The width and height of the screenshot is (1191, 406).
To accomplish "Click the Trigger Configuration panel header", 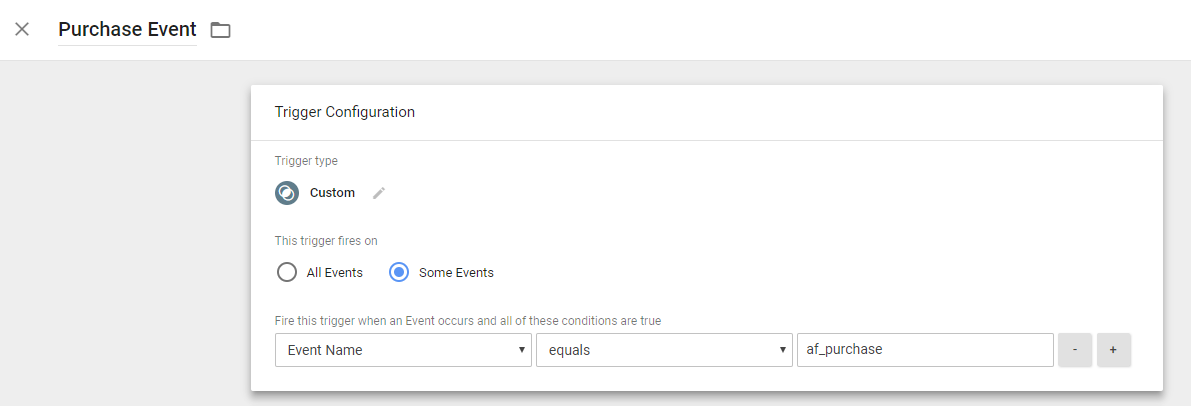I will tap(706, 112).
